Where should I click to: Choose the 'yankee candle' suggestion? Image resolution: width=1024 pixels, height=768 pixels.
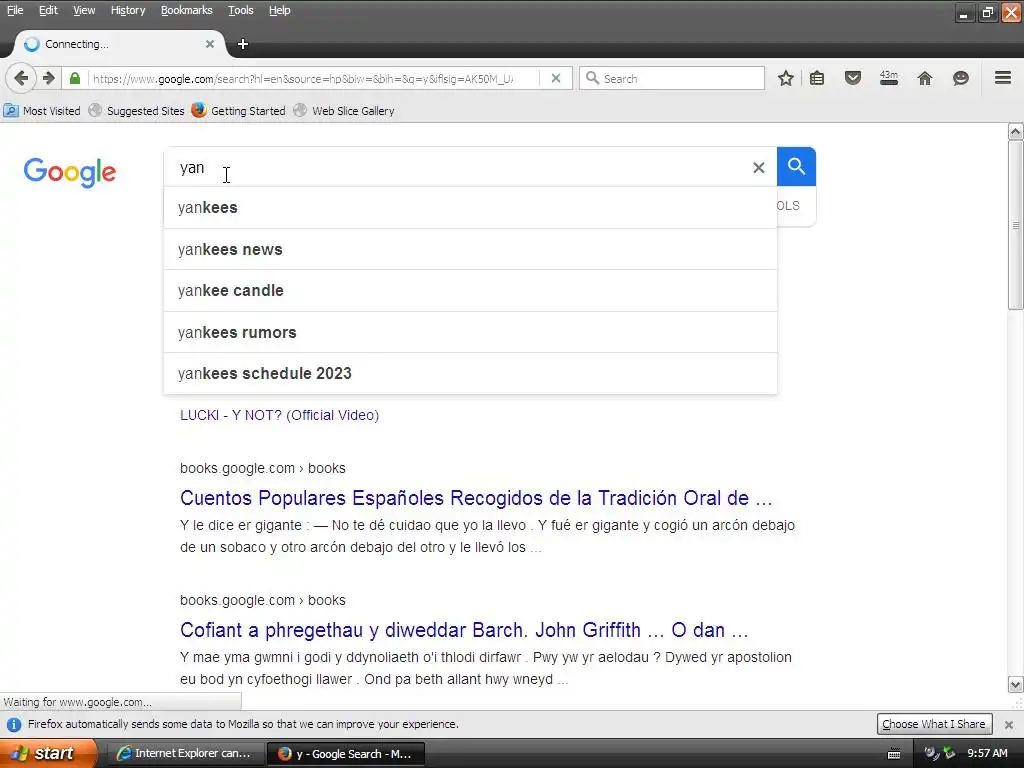coord(470,291)
